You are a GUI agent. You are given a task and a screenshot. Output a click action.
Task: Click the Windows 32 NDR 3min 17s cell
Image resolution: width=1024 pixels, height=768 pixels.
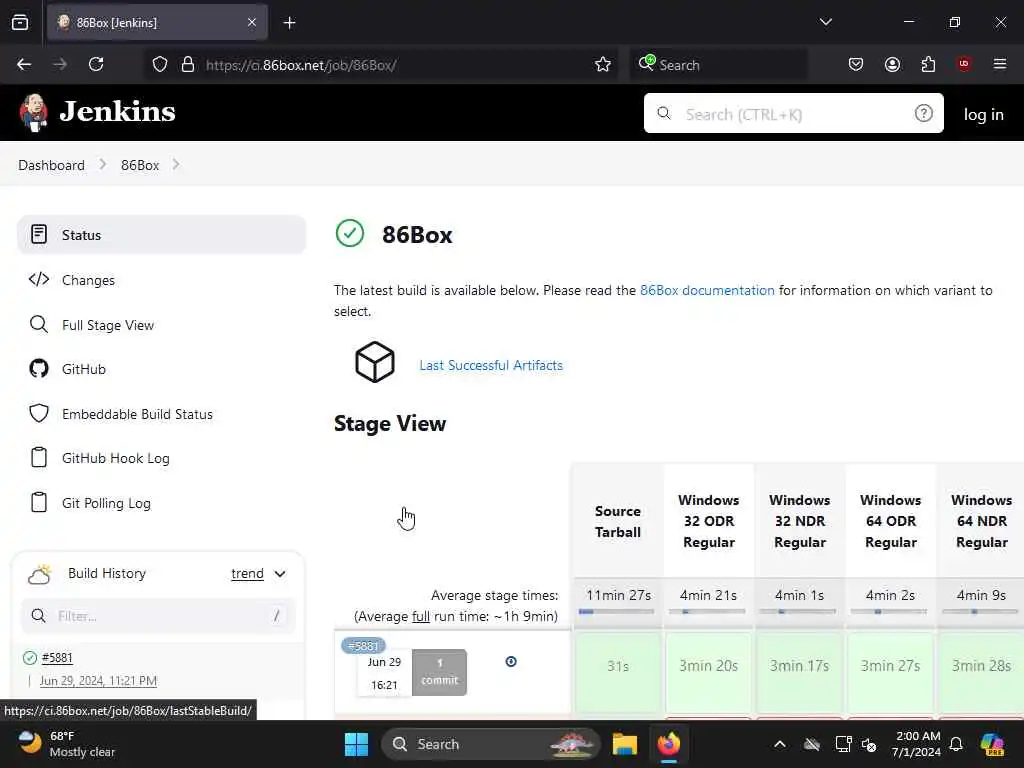[x=799, y=670]
